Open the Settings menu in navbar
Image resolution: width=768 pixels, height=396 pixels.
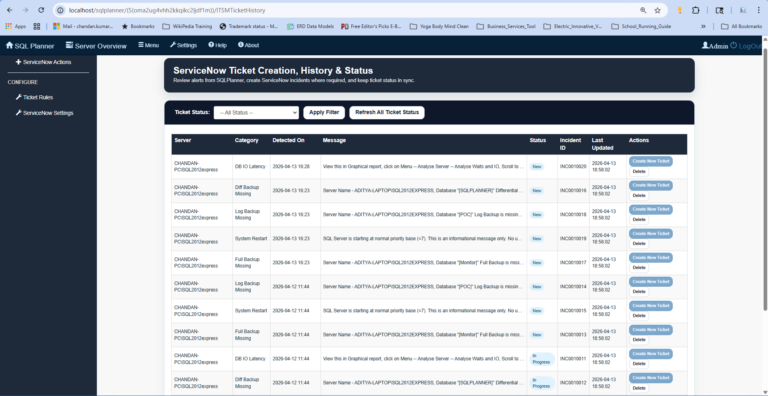(x=183, y=45)
